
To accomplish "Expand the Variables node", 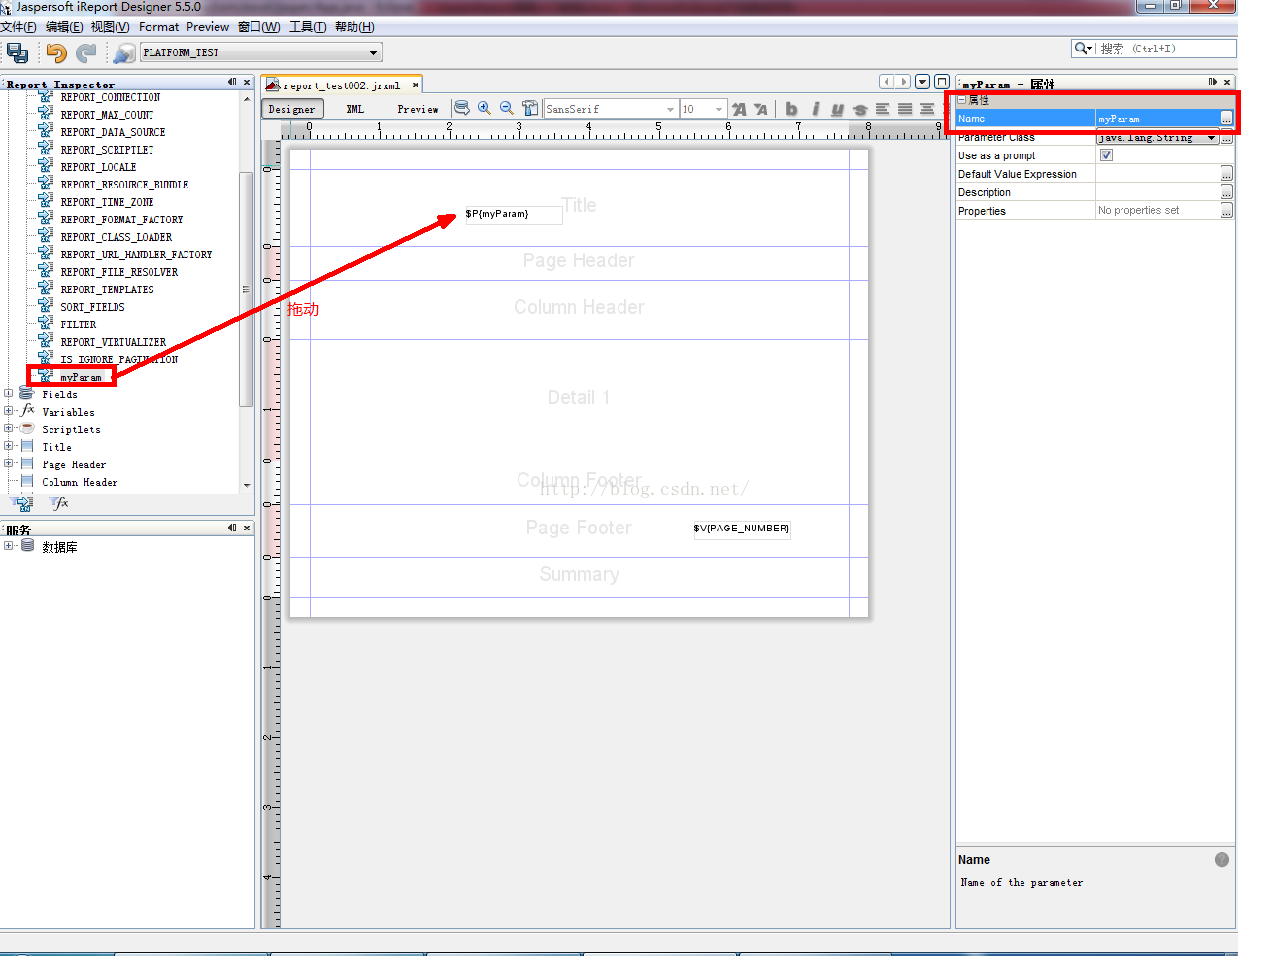I will [x=9, y=411].
